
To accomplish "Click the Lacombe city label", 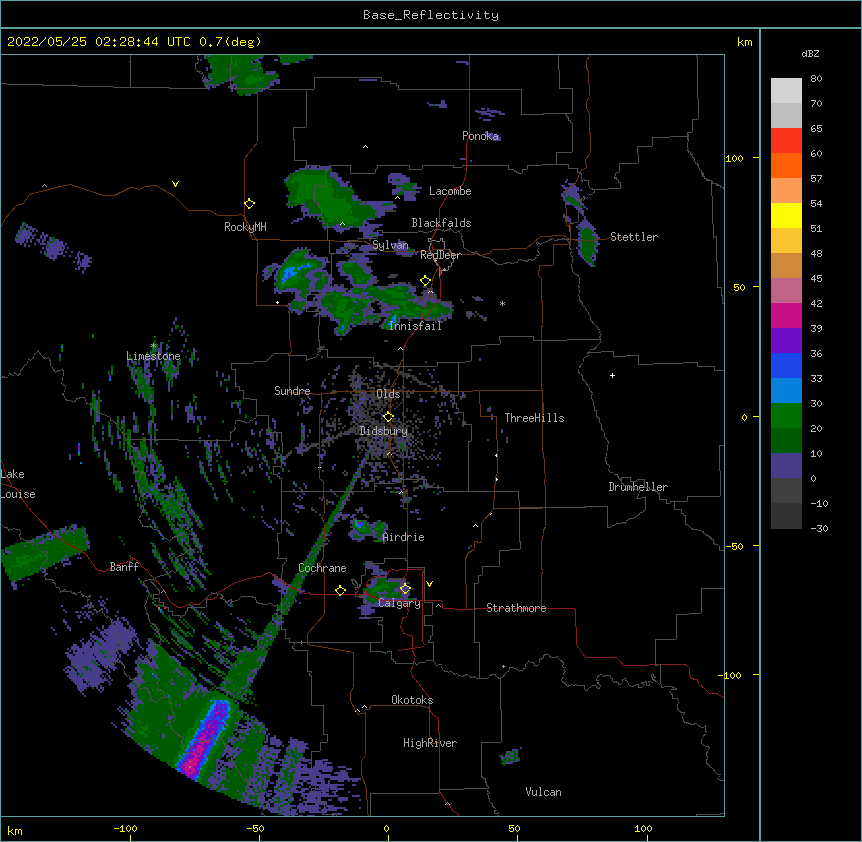I will pos(450,191).
